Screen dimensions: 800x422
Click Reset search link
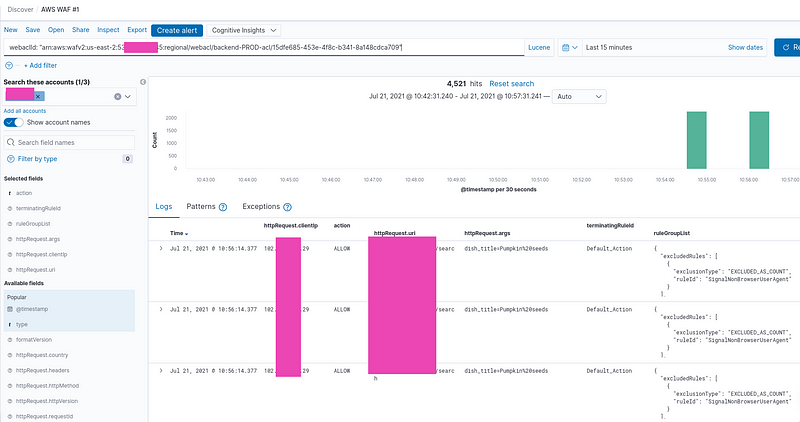512,84
